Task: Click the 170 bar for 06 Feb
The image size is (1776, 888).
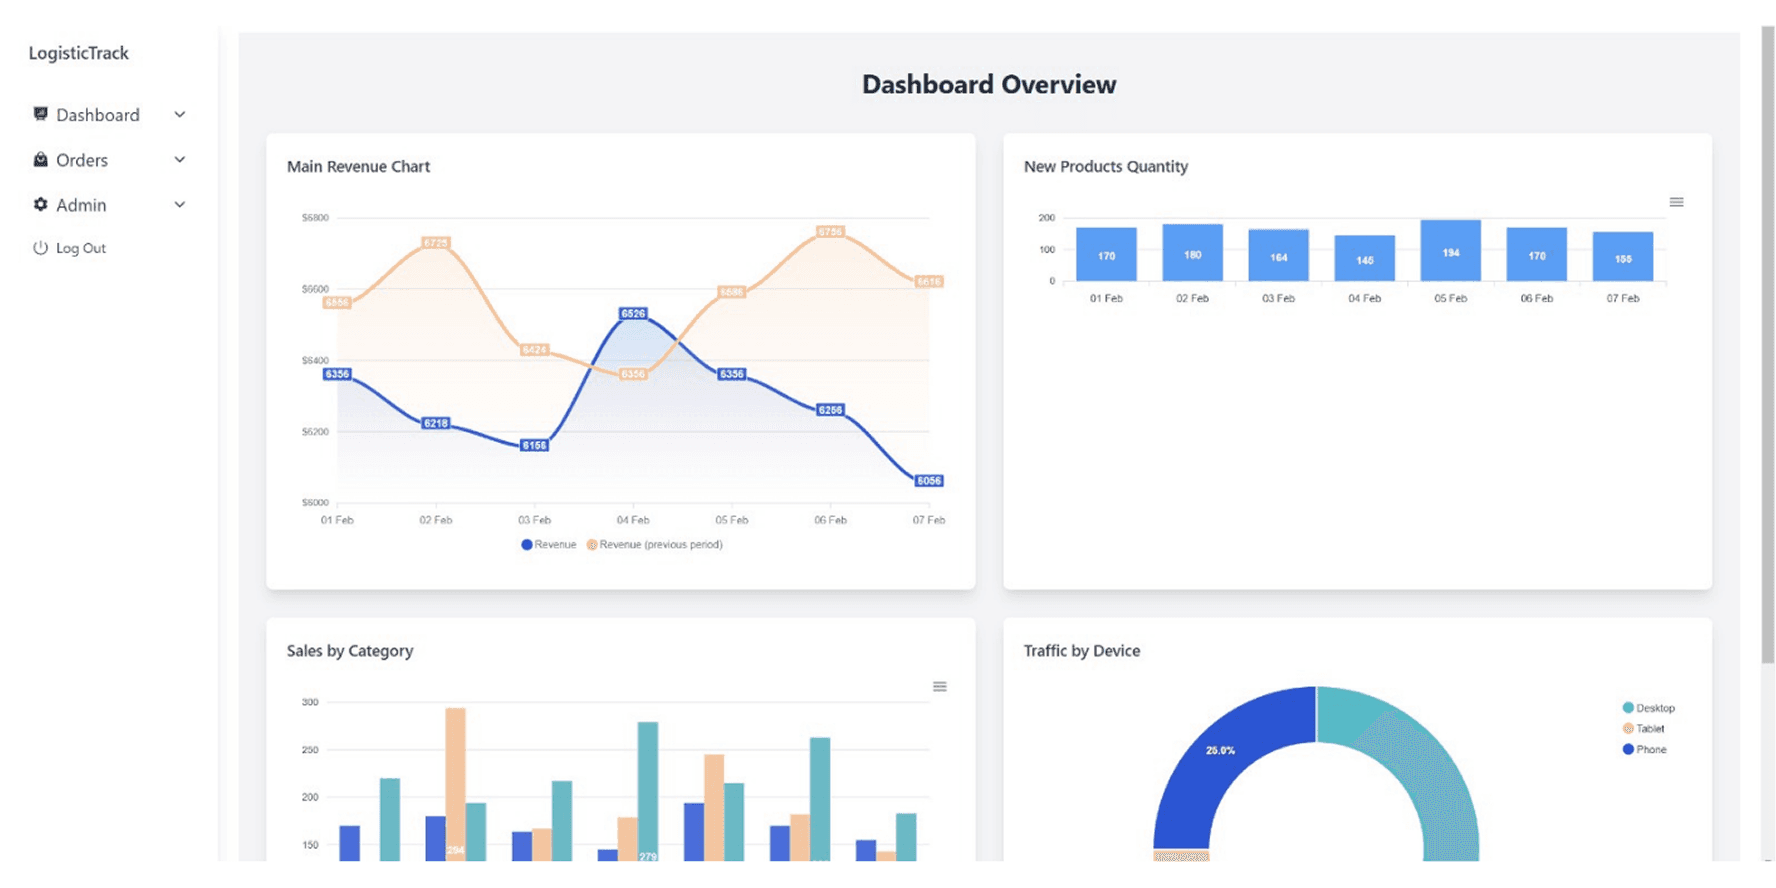Action: pyautogui.click(x=1536, y=254)
